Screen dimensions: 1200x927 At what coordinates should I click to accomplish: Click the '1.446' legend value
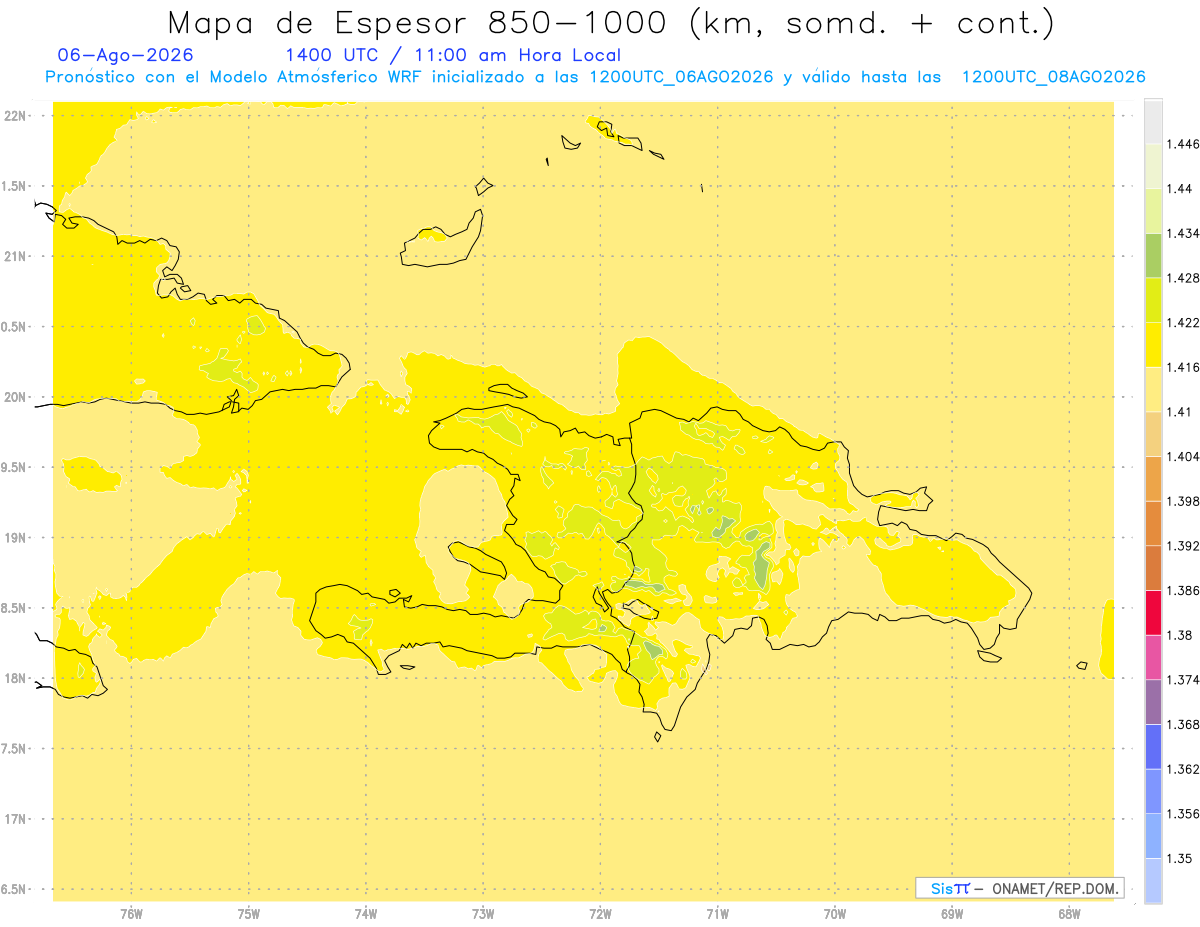[x=1182, y=144]
